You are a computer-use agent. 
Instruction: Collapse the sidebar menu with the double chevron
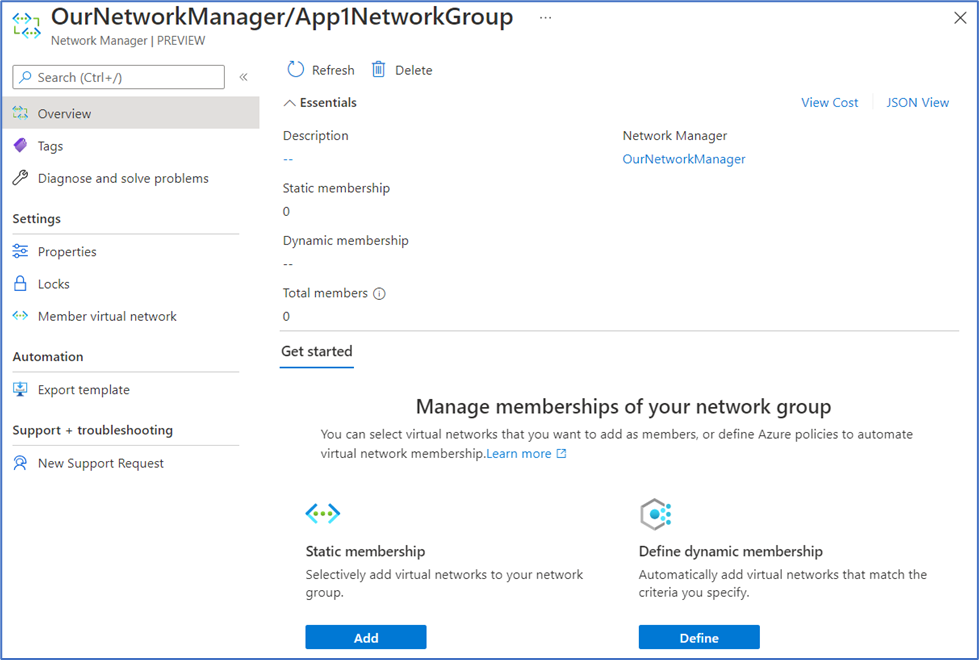(243, 77)
